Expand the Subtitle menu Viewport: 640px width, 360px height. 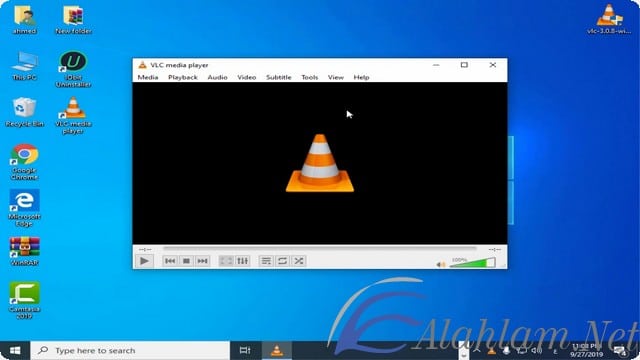coord(279,77)
